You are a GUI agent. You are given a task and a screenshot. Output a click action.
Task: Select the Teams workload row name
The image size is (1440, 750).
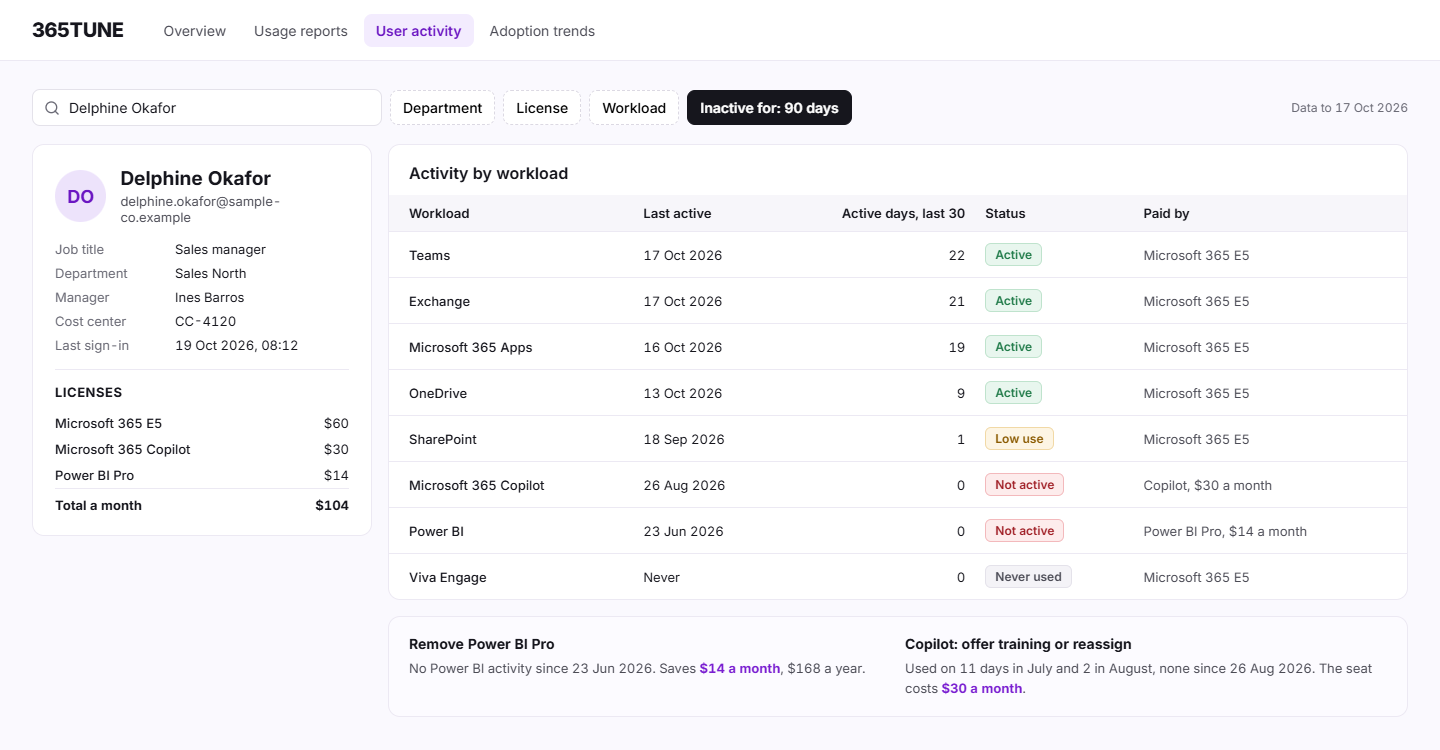(x=430, y=255)
